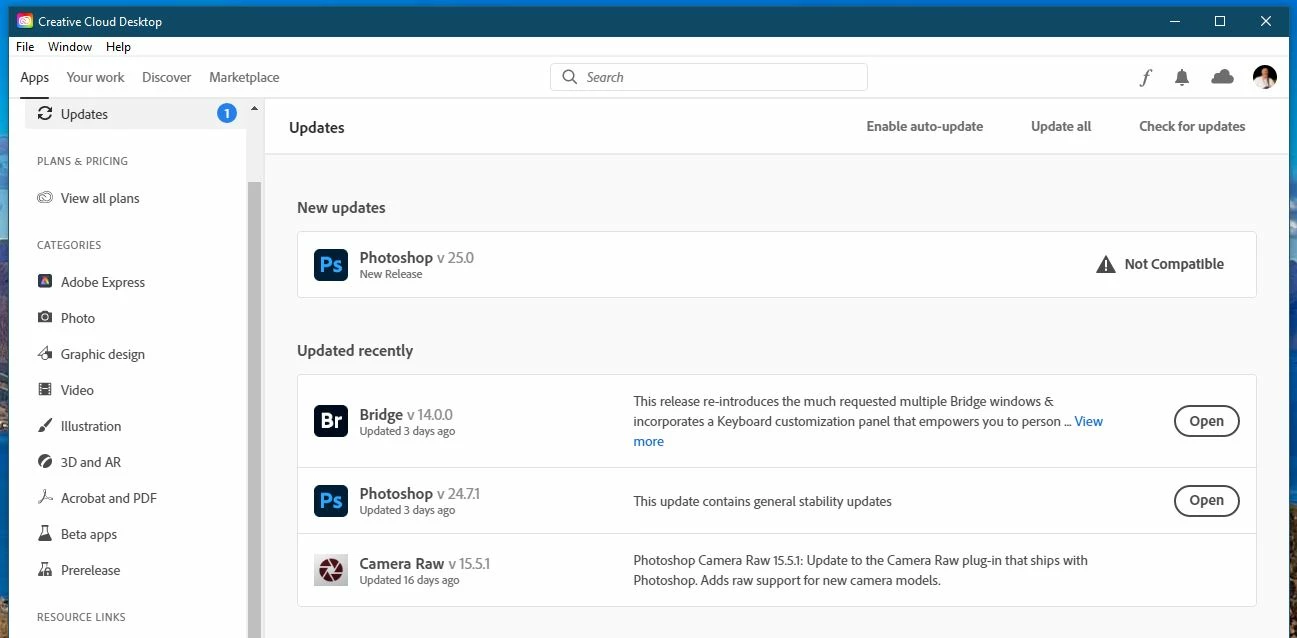The image size is (1297, 638).
Task: Open the notifications bell icon
Action: (1182, 77)
